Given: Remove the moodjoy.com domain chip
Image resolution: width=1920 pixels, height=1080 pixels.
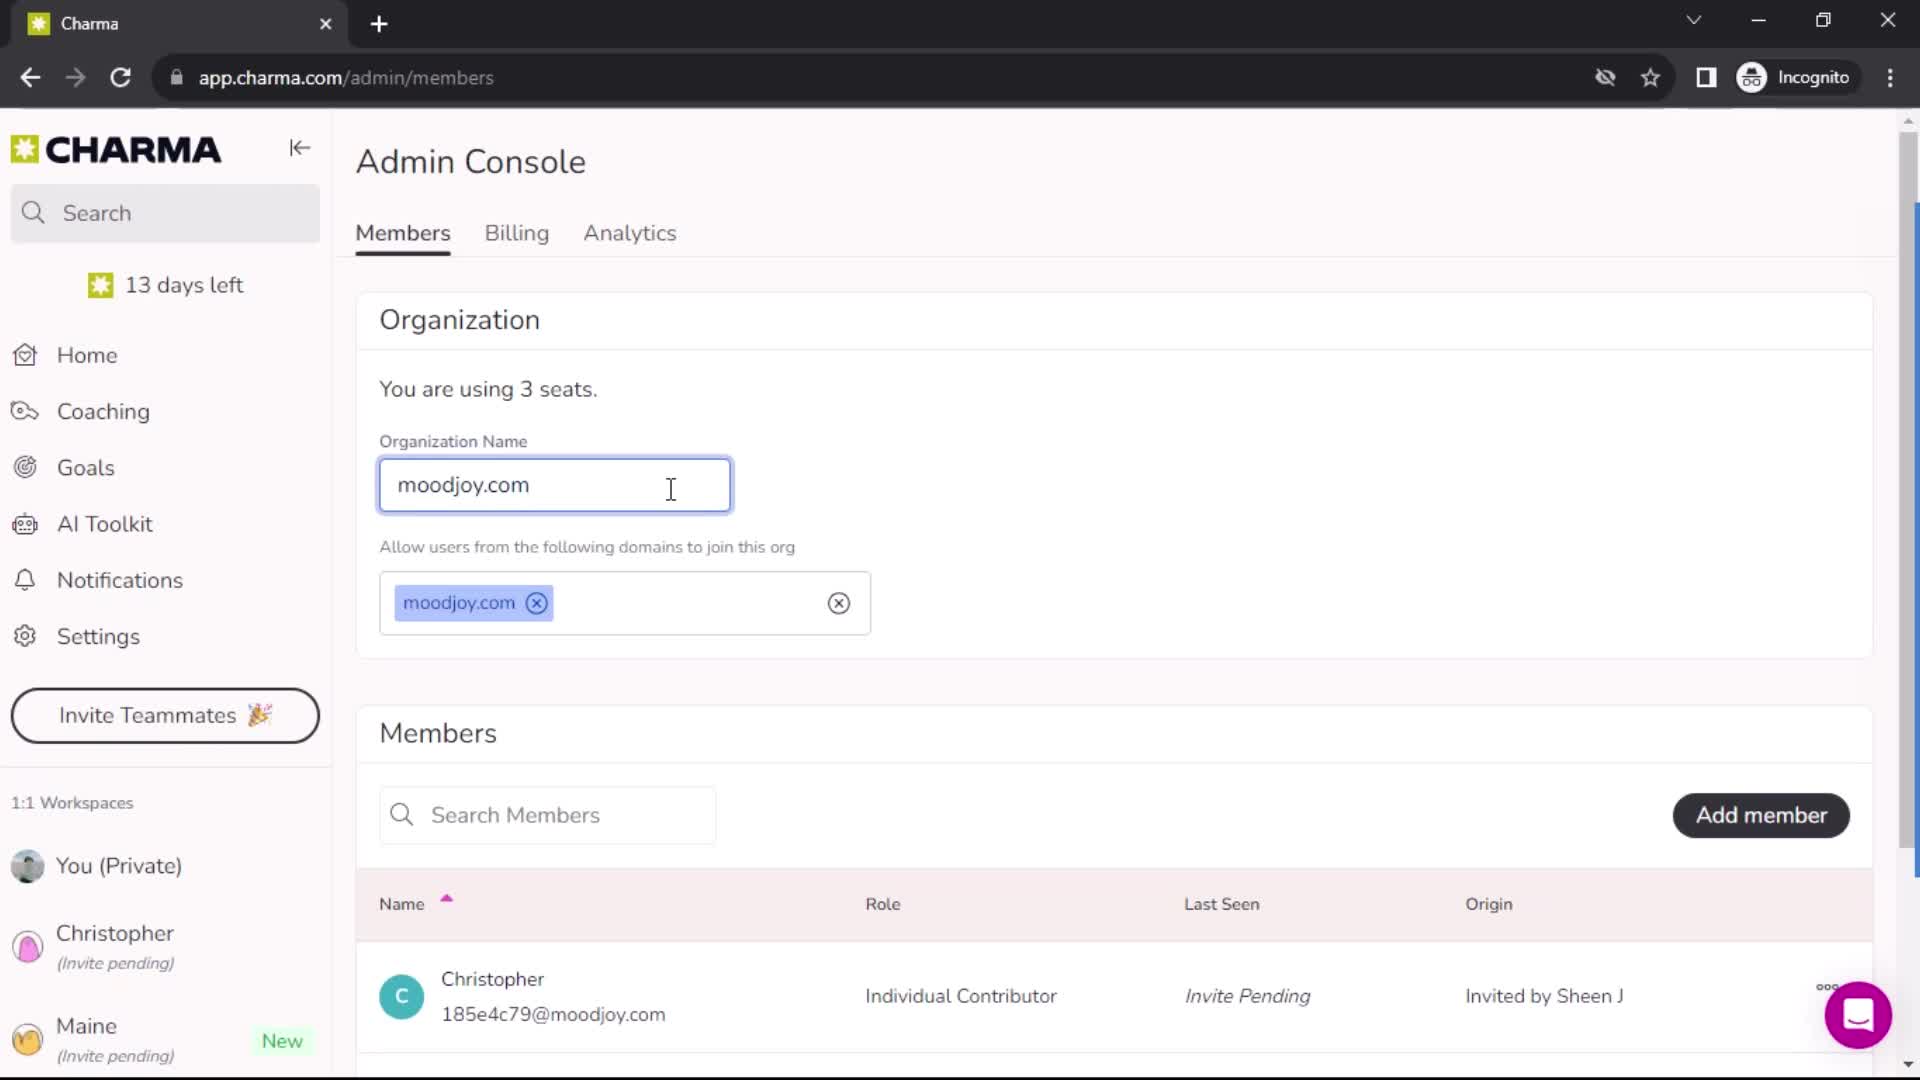Looking at the screenshot, I should click(x=537, y=603).
